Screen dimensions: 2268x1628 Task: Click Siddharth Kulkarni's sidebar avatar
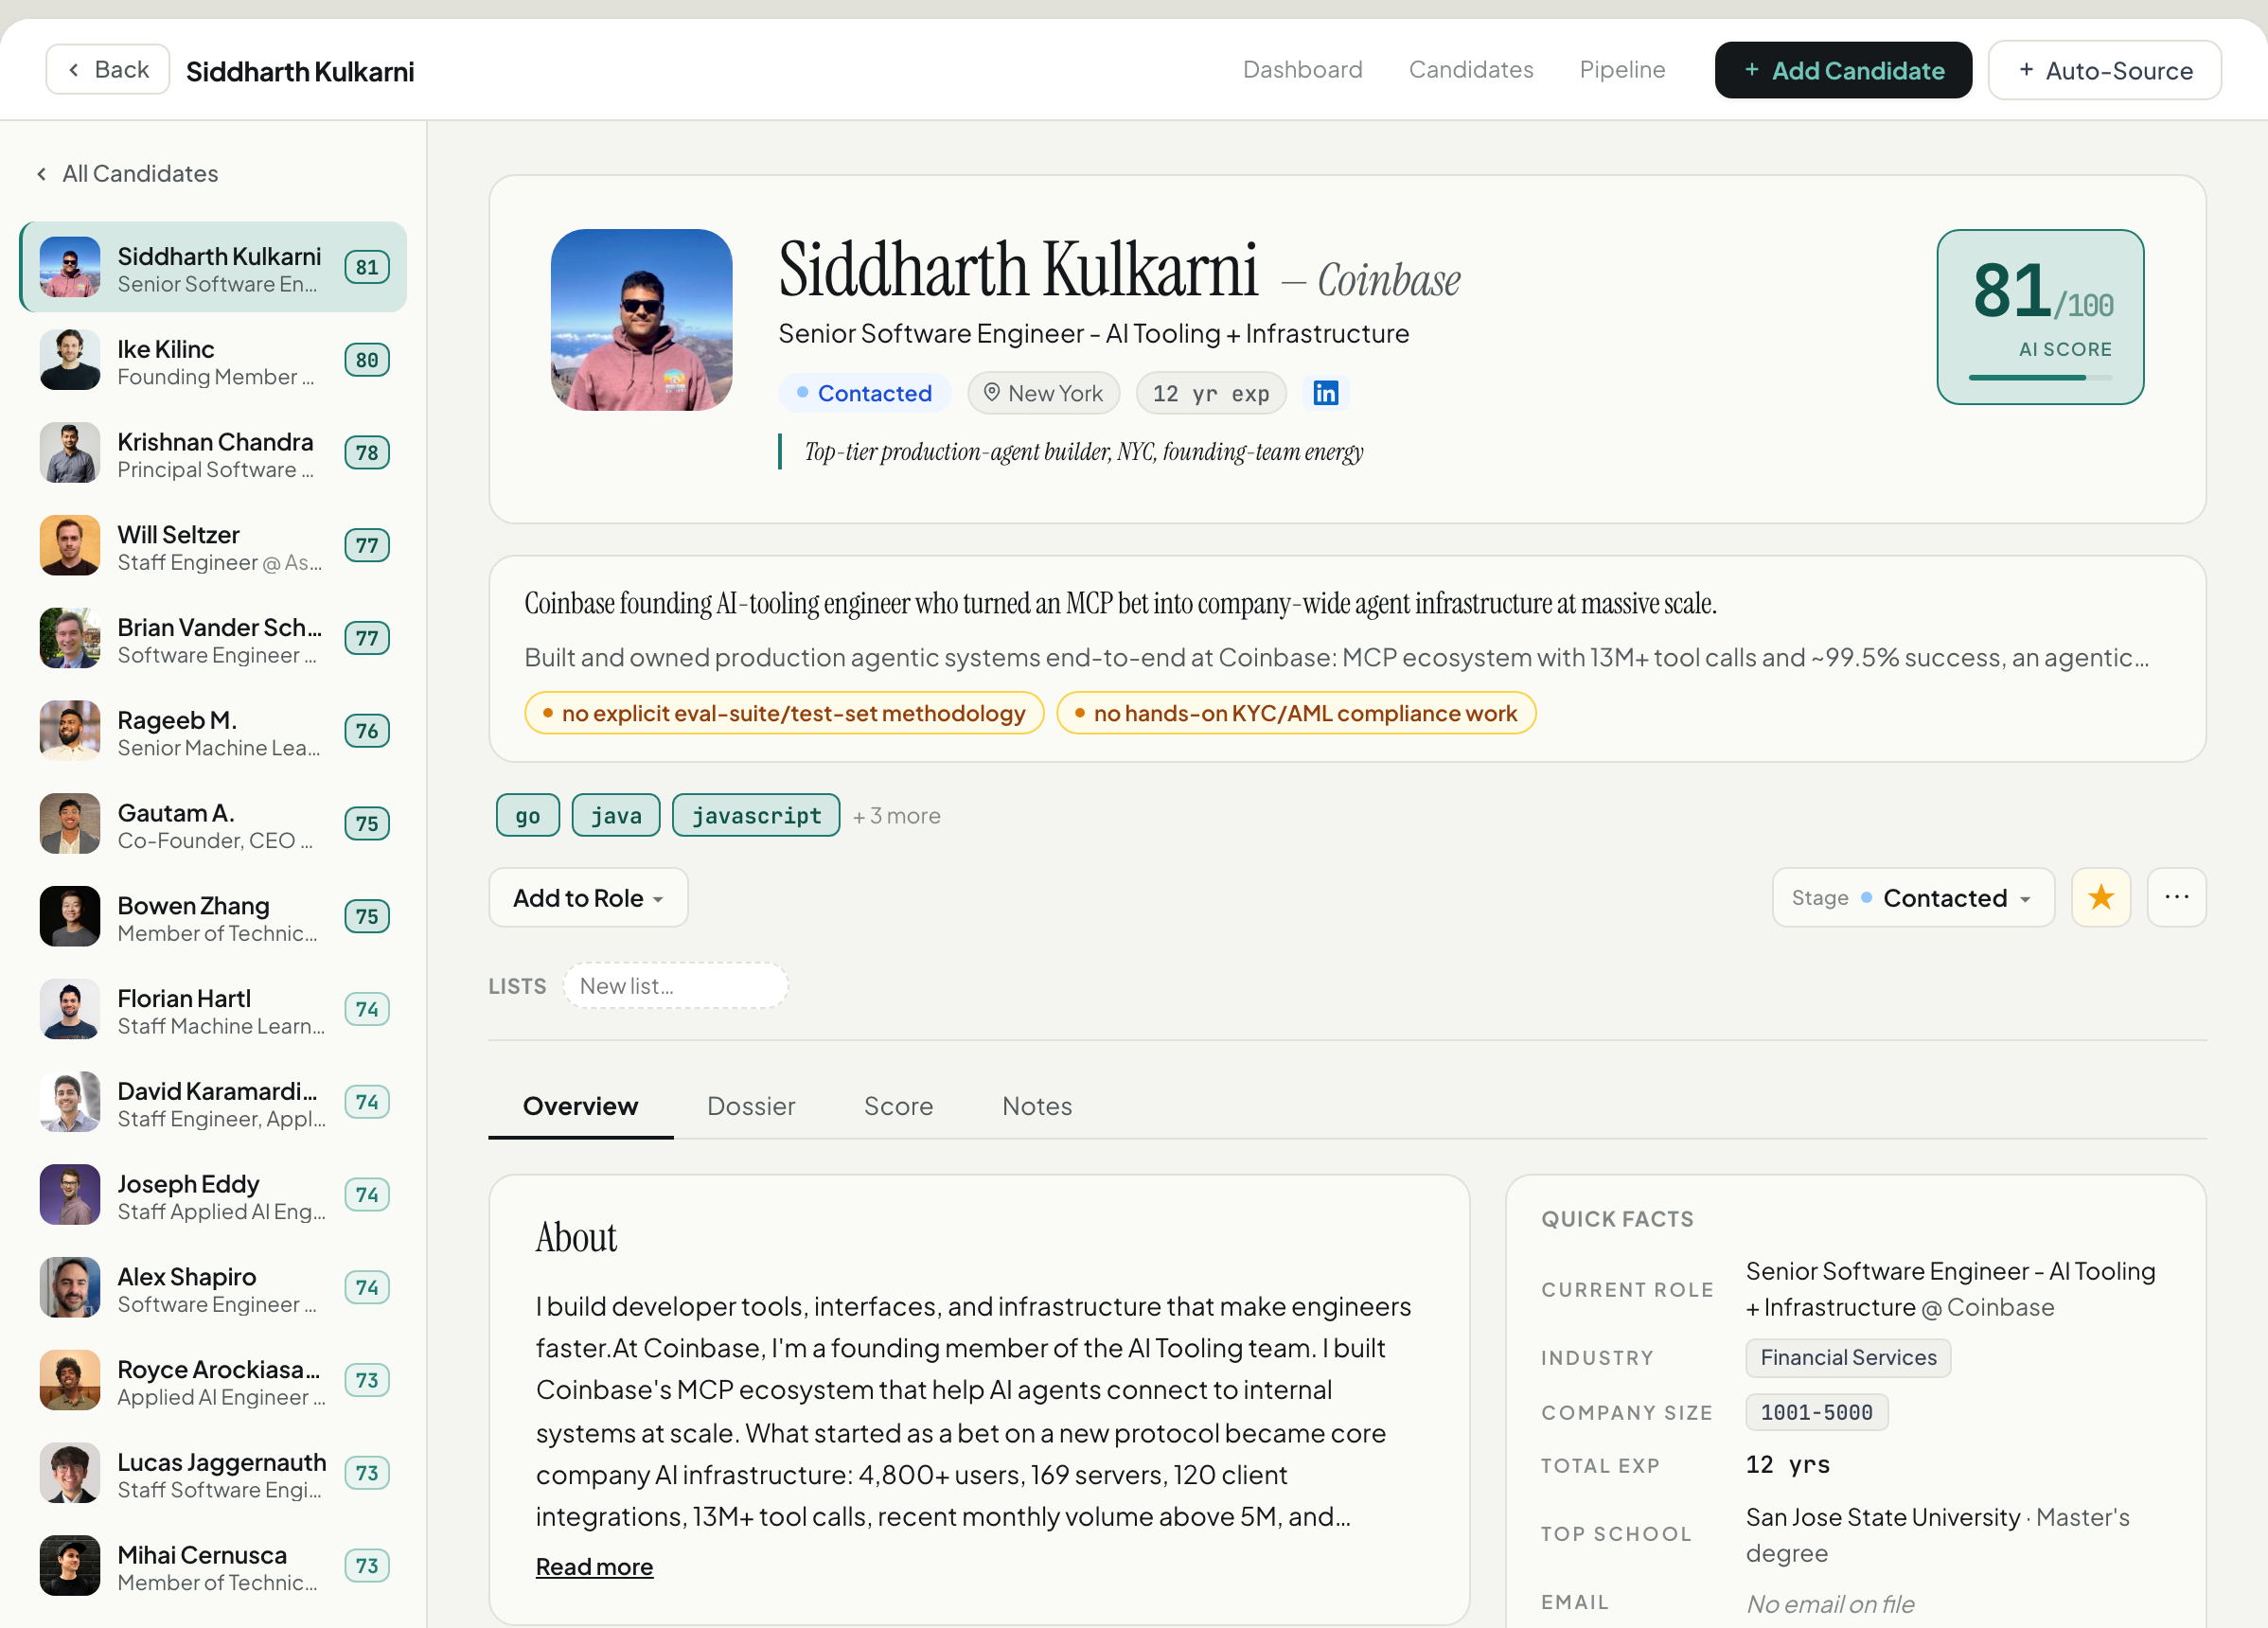pyautogui.click(x=70, y=267)
